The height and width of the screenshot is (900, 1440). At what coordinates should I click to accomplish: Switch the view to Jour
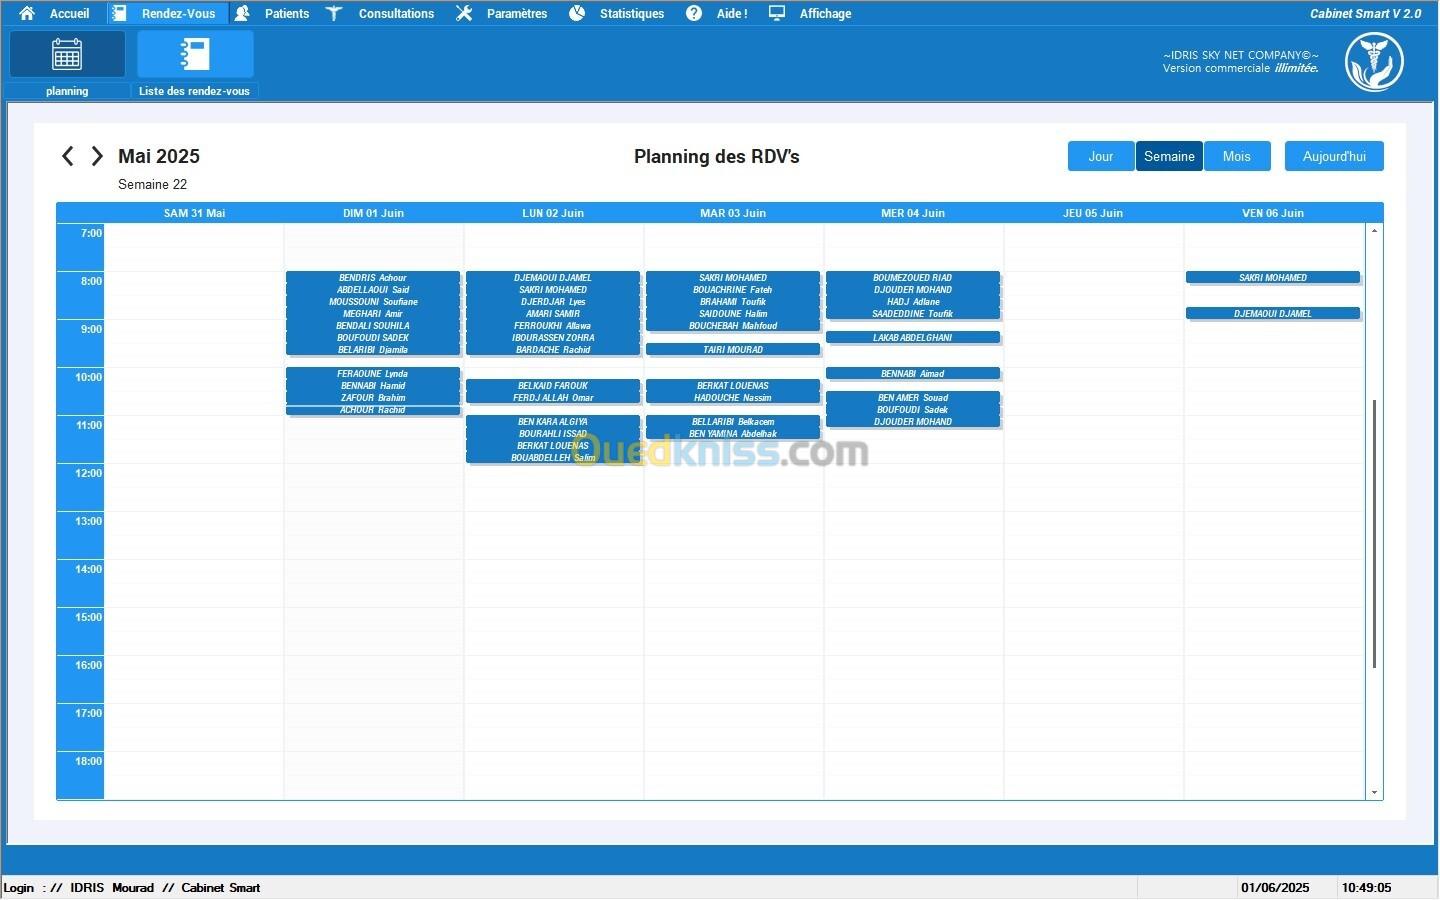point(1101,156)
